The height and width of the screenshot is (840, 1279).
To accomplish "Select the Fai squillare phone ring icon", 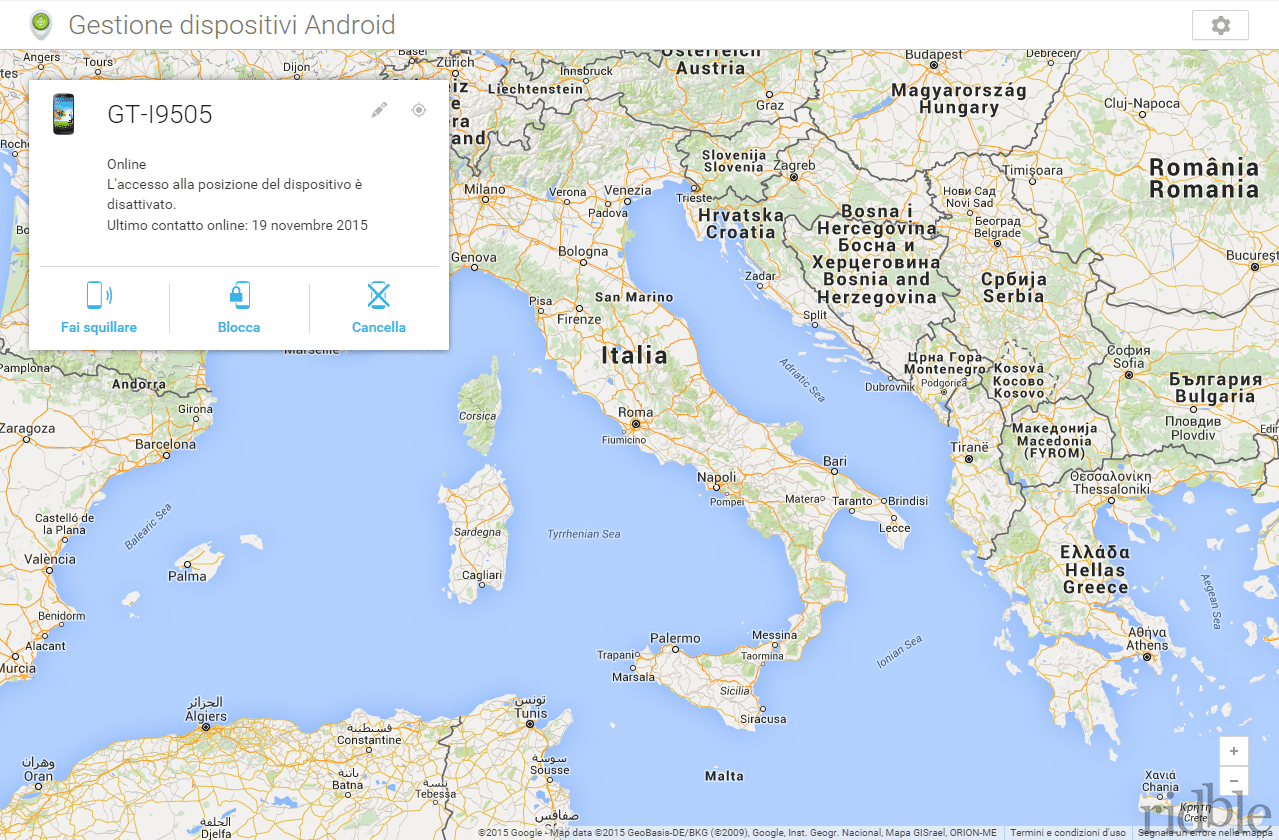I will [98, 294].
